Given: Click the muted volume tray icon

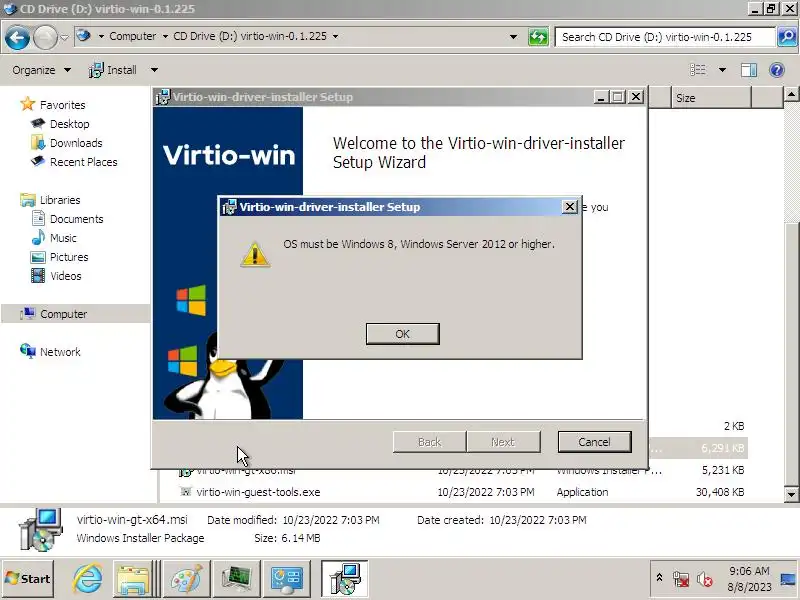Looking at the screenshot, I should 705,579.
